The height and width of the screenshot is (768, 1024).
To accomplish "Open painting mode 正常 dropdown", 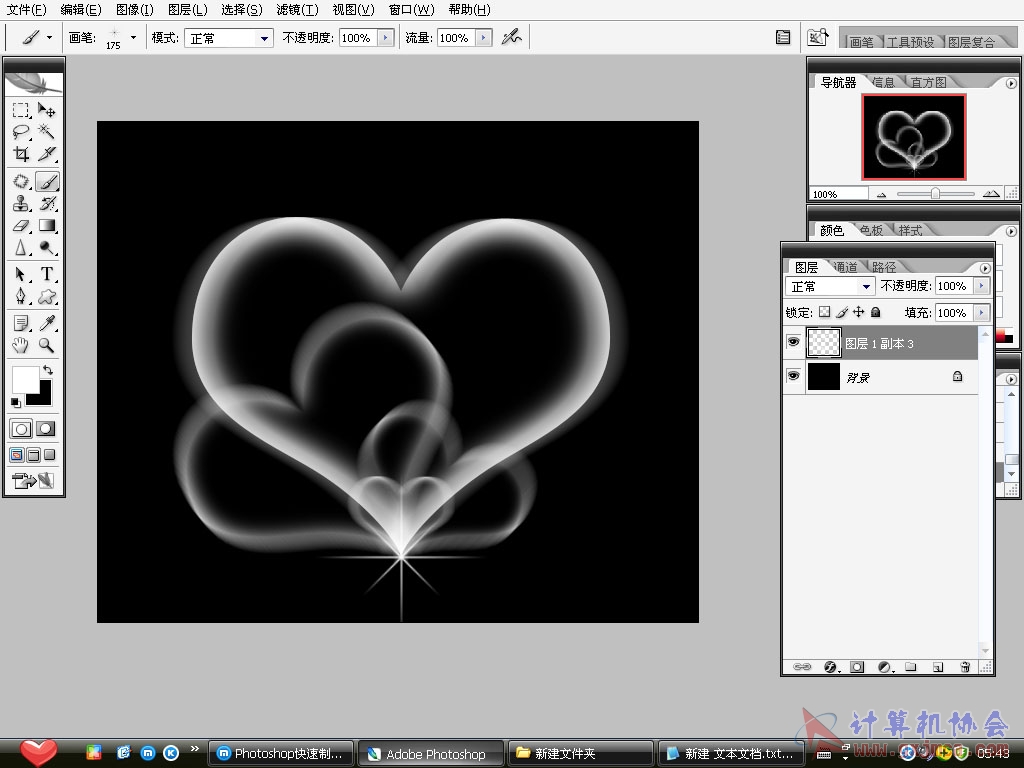I will tap(264, 39).
